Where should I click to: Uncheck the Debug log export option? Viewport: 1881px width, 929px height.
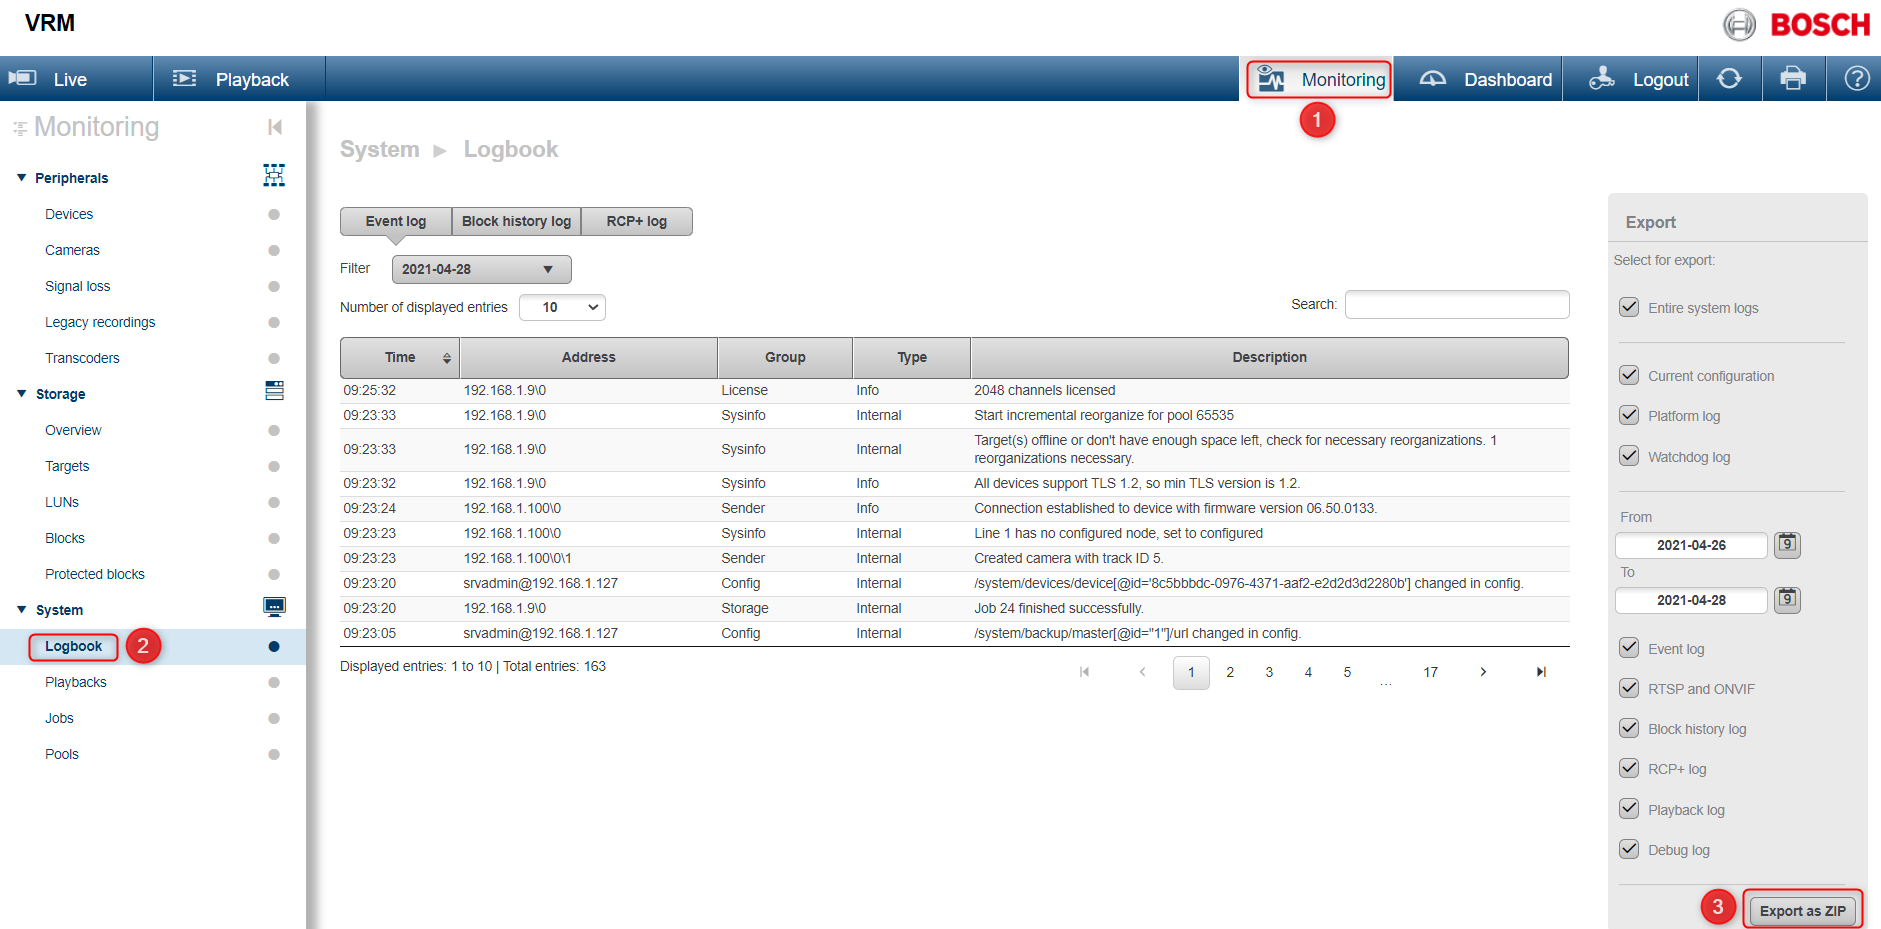(1629, 849)
